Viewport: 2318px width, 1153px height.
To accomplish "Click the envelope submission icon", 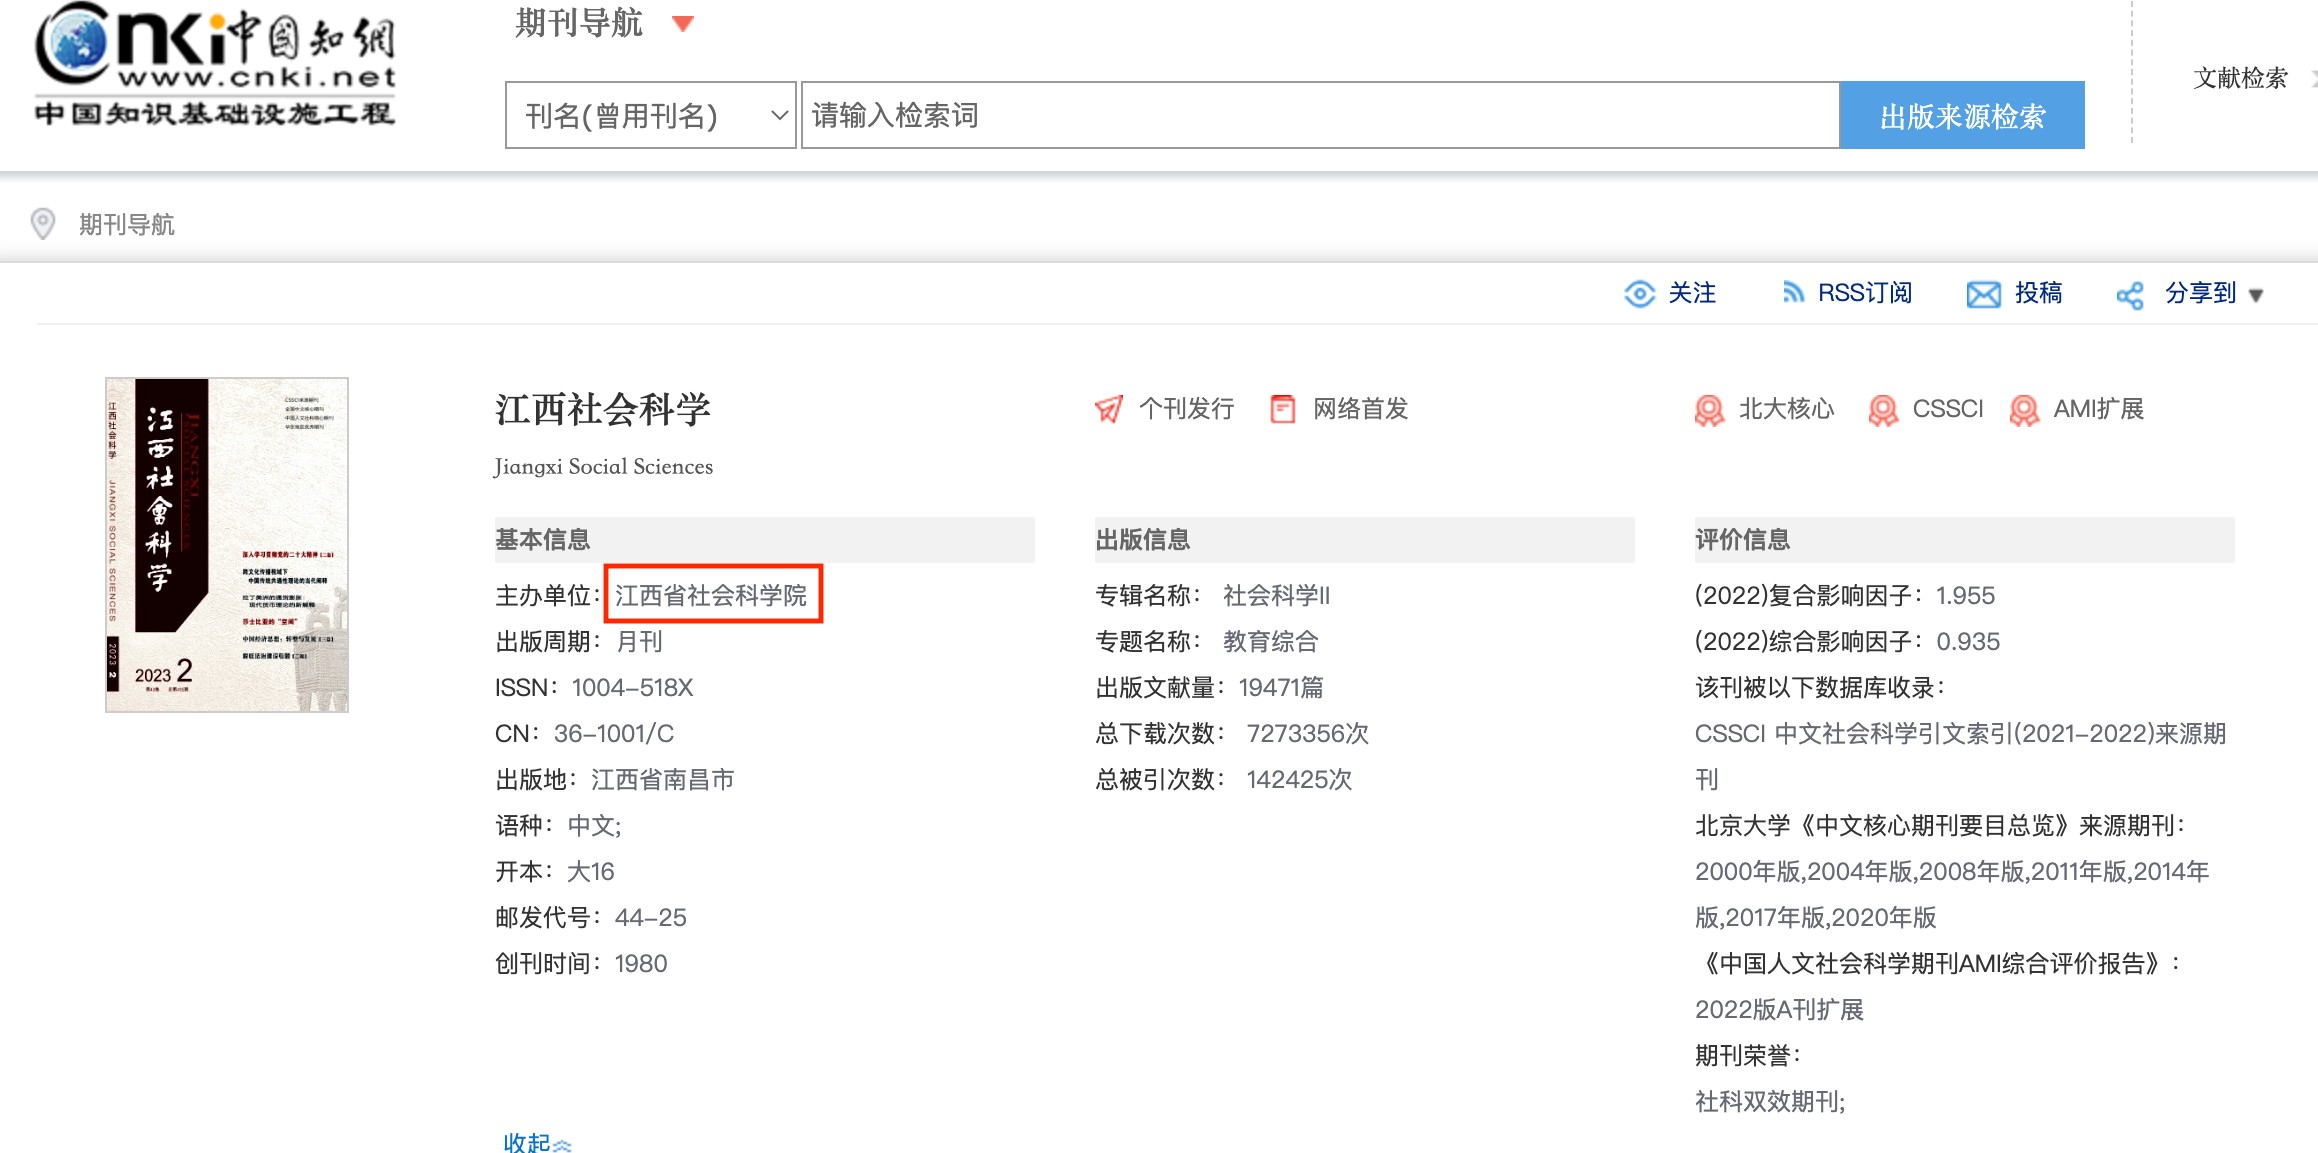I will pos(1983,294).
